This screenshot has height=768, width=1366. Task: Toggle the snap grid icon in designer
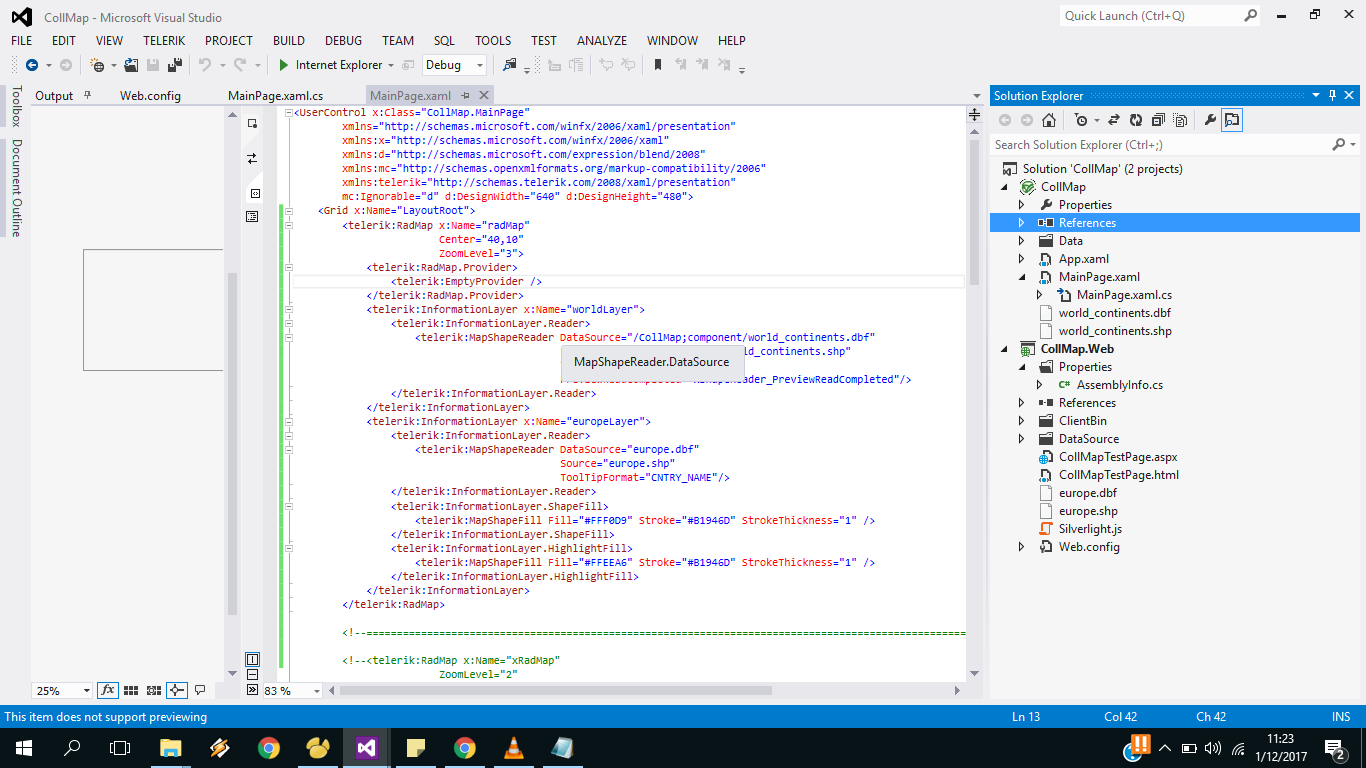coord(131,690)
